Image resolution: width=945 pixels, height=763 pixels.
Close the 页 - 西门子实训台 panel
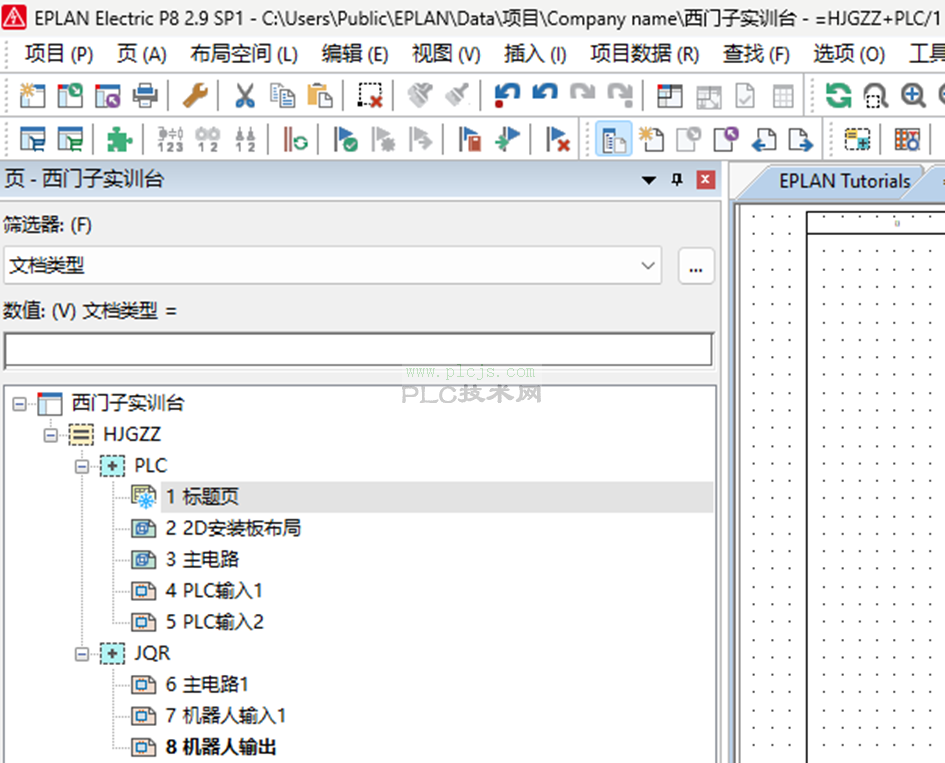coord(706,180)
